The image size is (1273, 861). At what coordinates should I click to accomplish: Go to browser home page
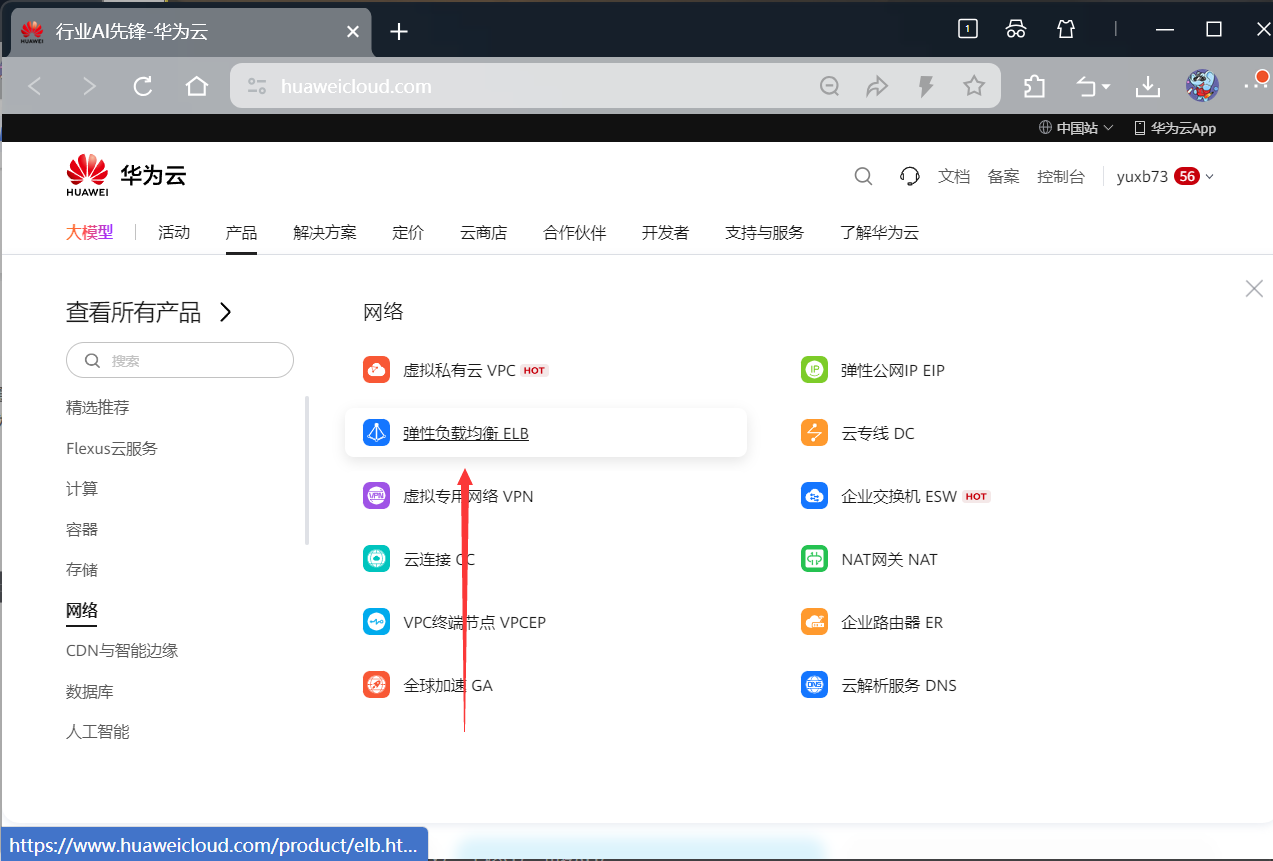tap(197, 87)
